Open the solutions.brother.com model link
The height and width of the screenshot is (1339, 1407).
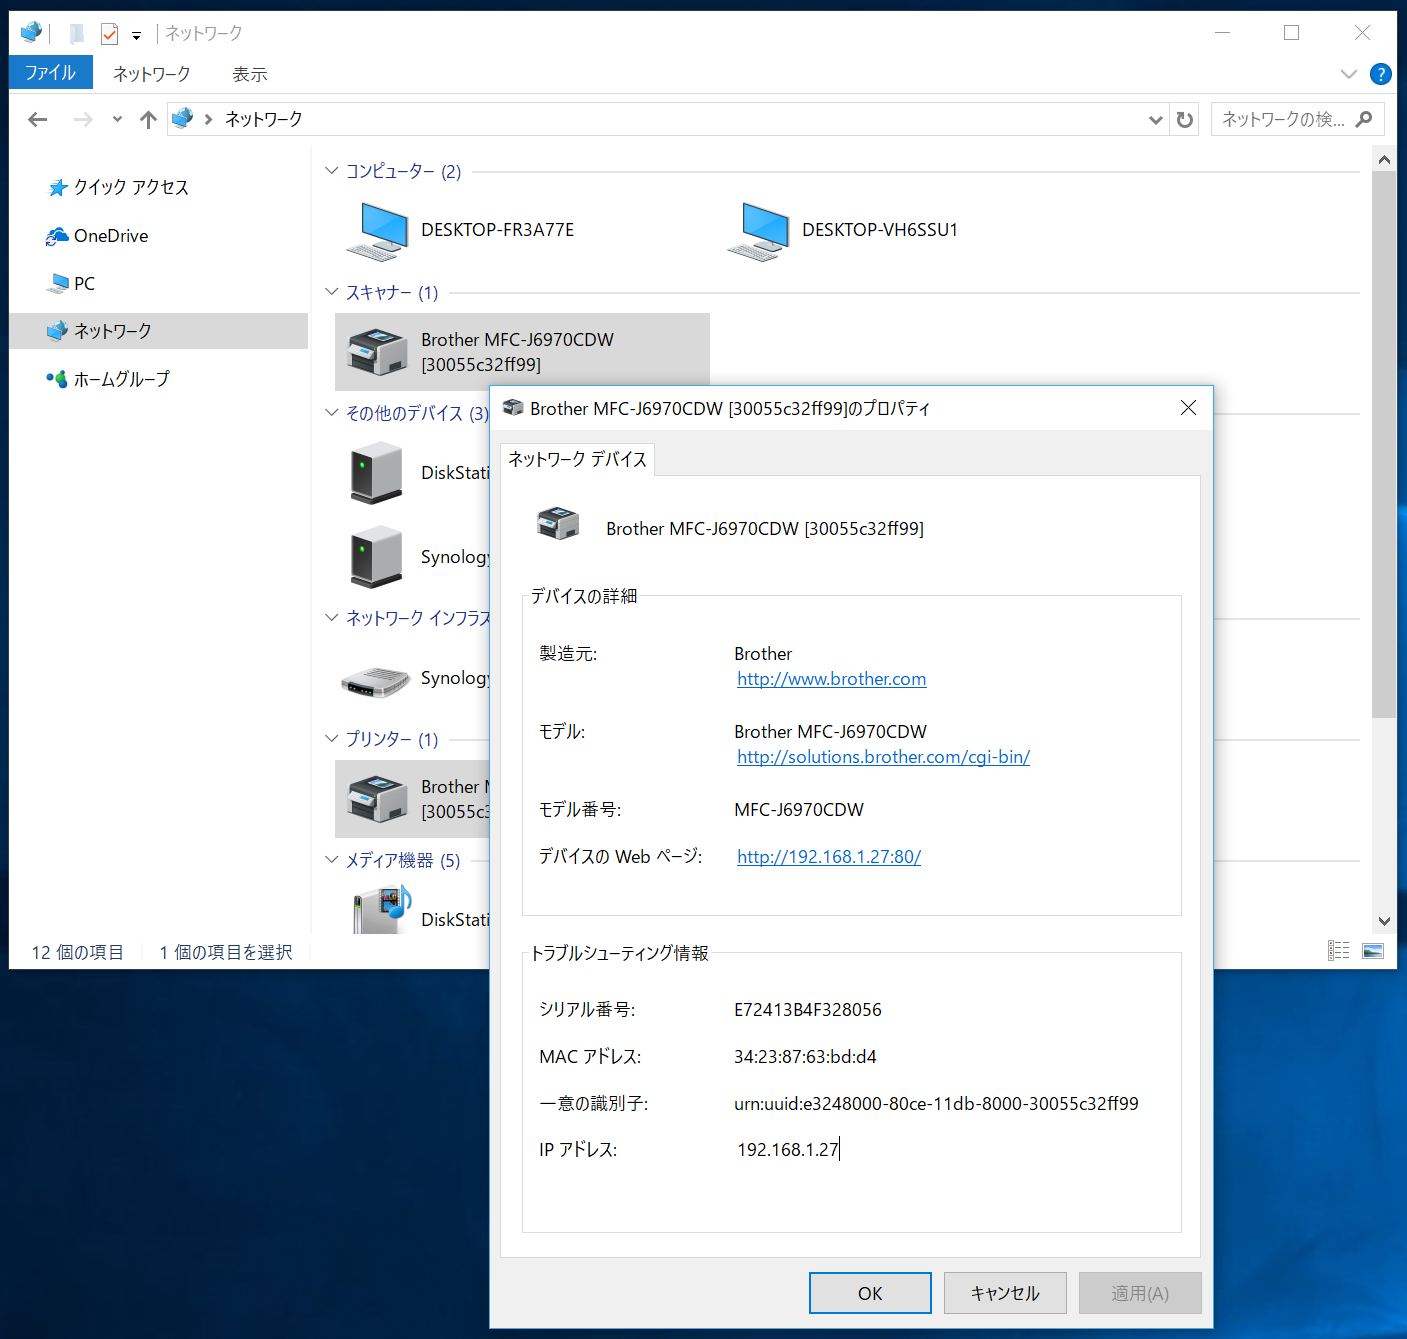tap(884, 757)
